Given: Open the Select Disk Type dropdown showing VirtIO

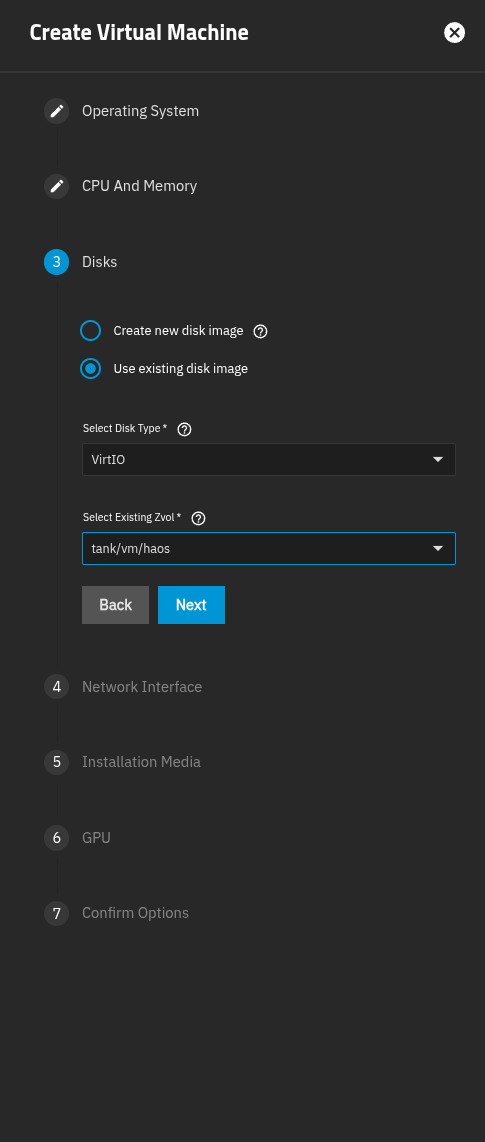Looking at the screenshot, I should (x=269, y=460).
